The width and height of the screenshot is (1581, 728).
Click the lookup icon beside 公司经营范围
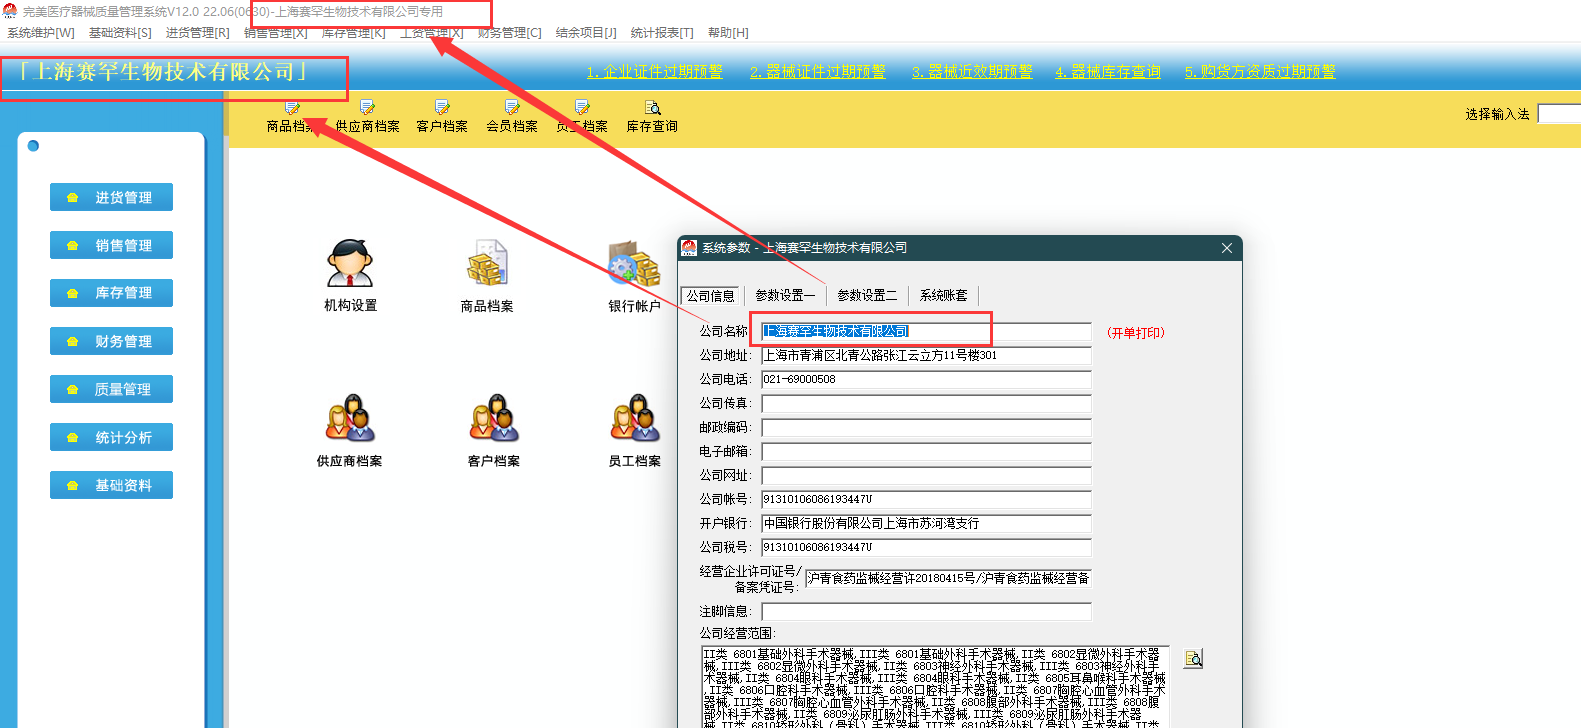point(1193,658)
